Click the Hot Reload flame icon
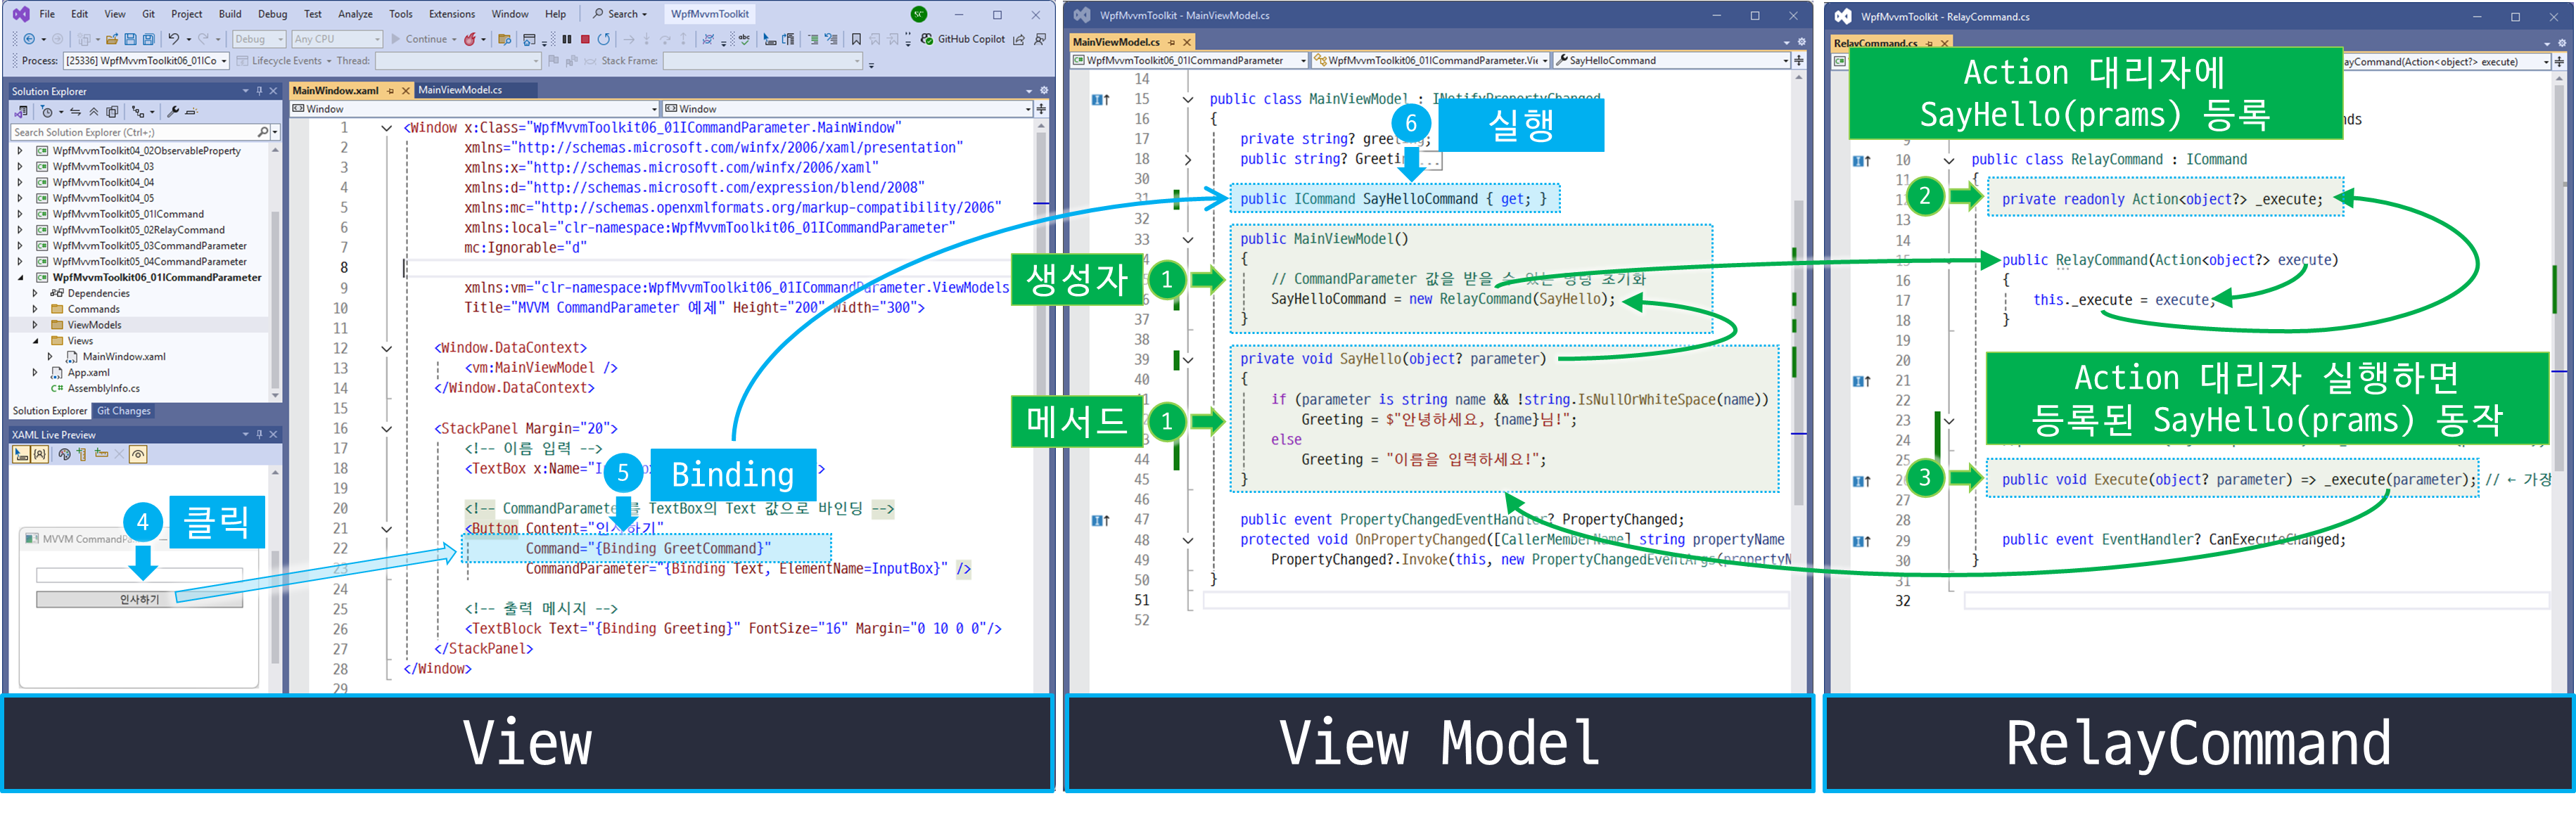Screen dimensions: 2576x822 (x=469, y=39)
